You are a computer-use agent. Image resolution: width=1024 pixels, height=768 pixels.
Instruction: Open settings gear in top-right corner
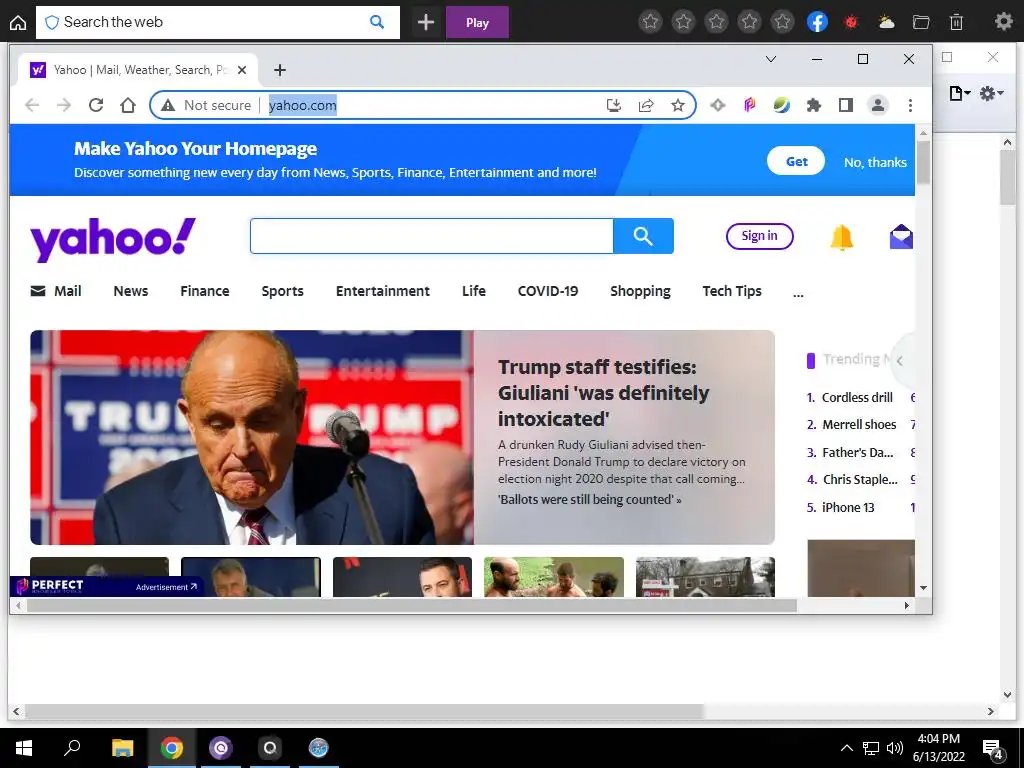[1003, 22]
